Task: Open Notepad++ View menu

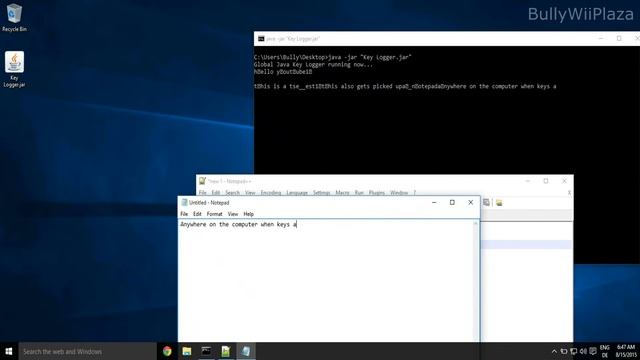Action: (x=250, y=193)
